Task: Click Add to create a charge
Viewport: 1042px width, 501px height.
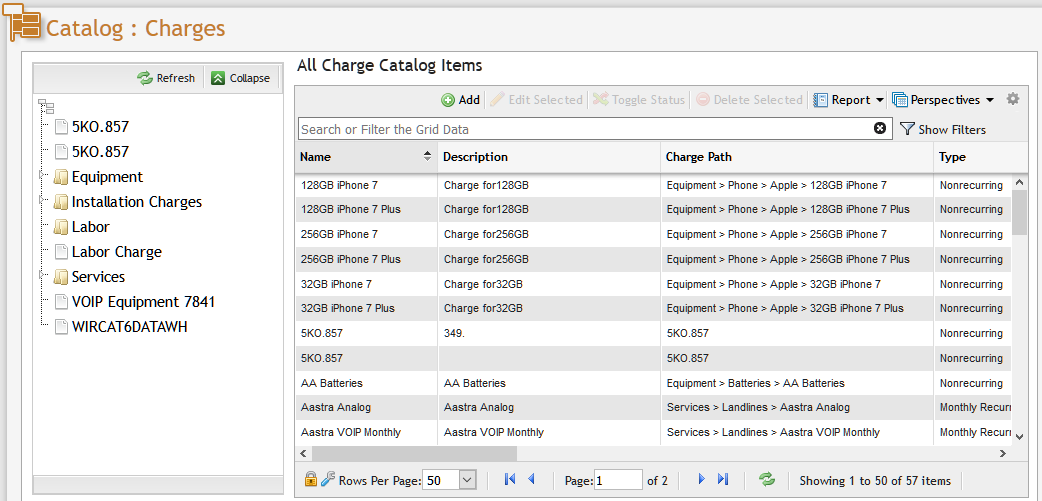Action: pyautogui.click(x=460, y=100)
